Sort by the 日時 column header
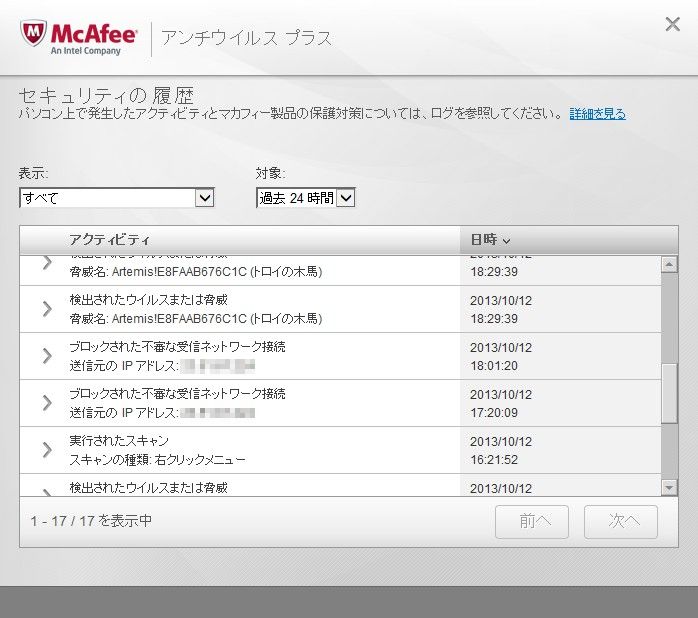Screen dimensions: 698x618 pyautogui.click(x=490, y=240)
